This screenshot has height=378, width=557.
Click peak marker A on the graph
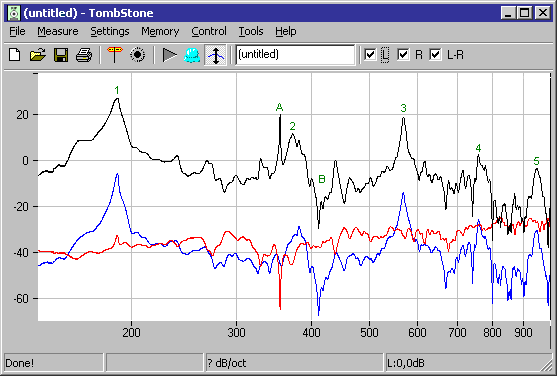pos(279,107)
